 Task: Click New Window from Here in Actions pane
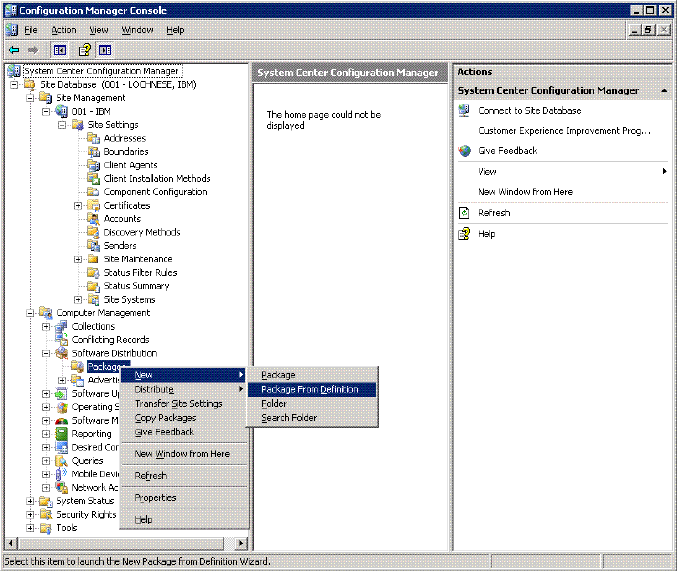click(x=525, y=192)
